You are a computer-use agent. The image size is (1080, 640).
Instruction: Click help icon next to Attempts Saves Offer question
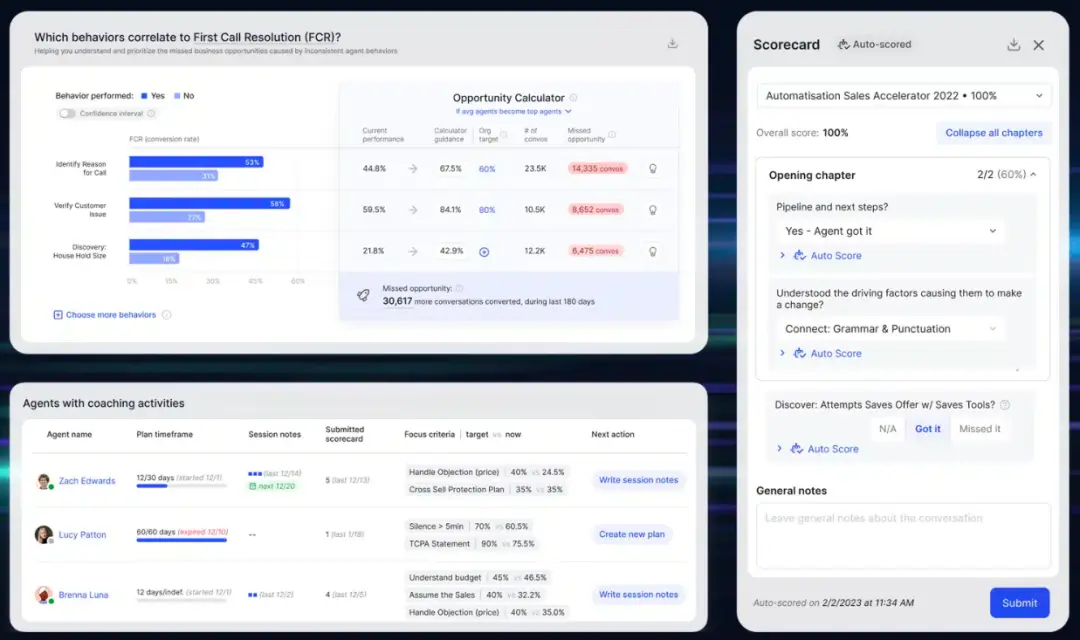tap(1005, 405)
